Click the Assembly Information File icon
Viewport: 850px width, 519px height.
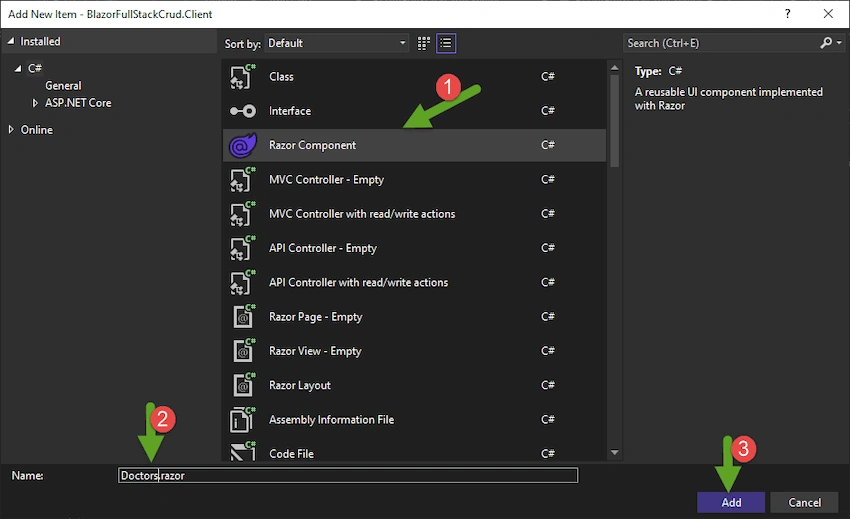pyautogui.click(x=242, y=420)
